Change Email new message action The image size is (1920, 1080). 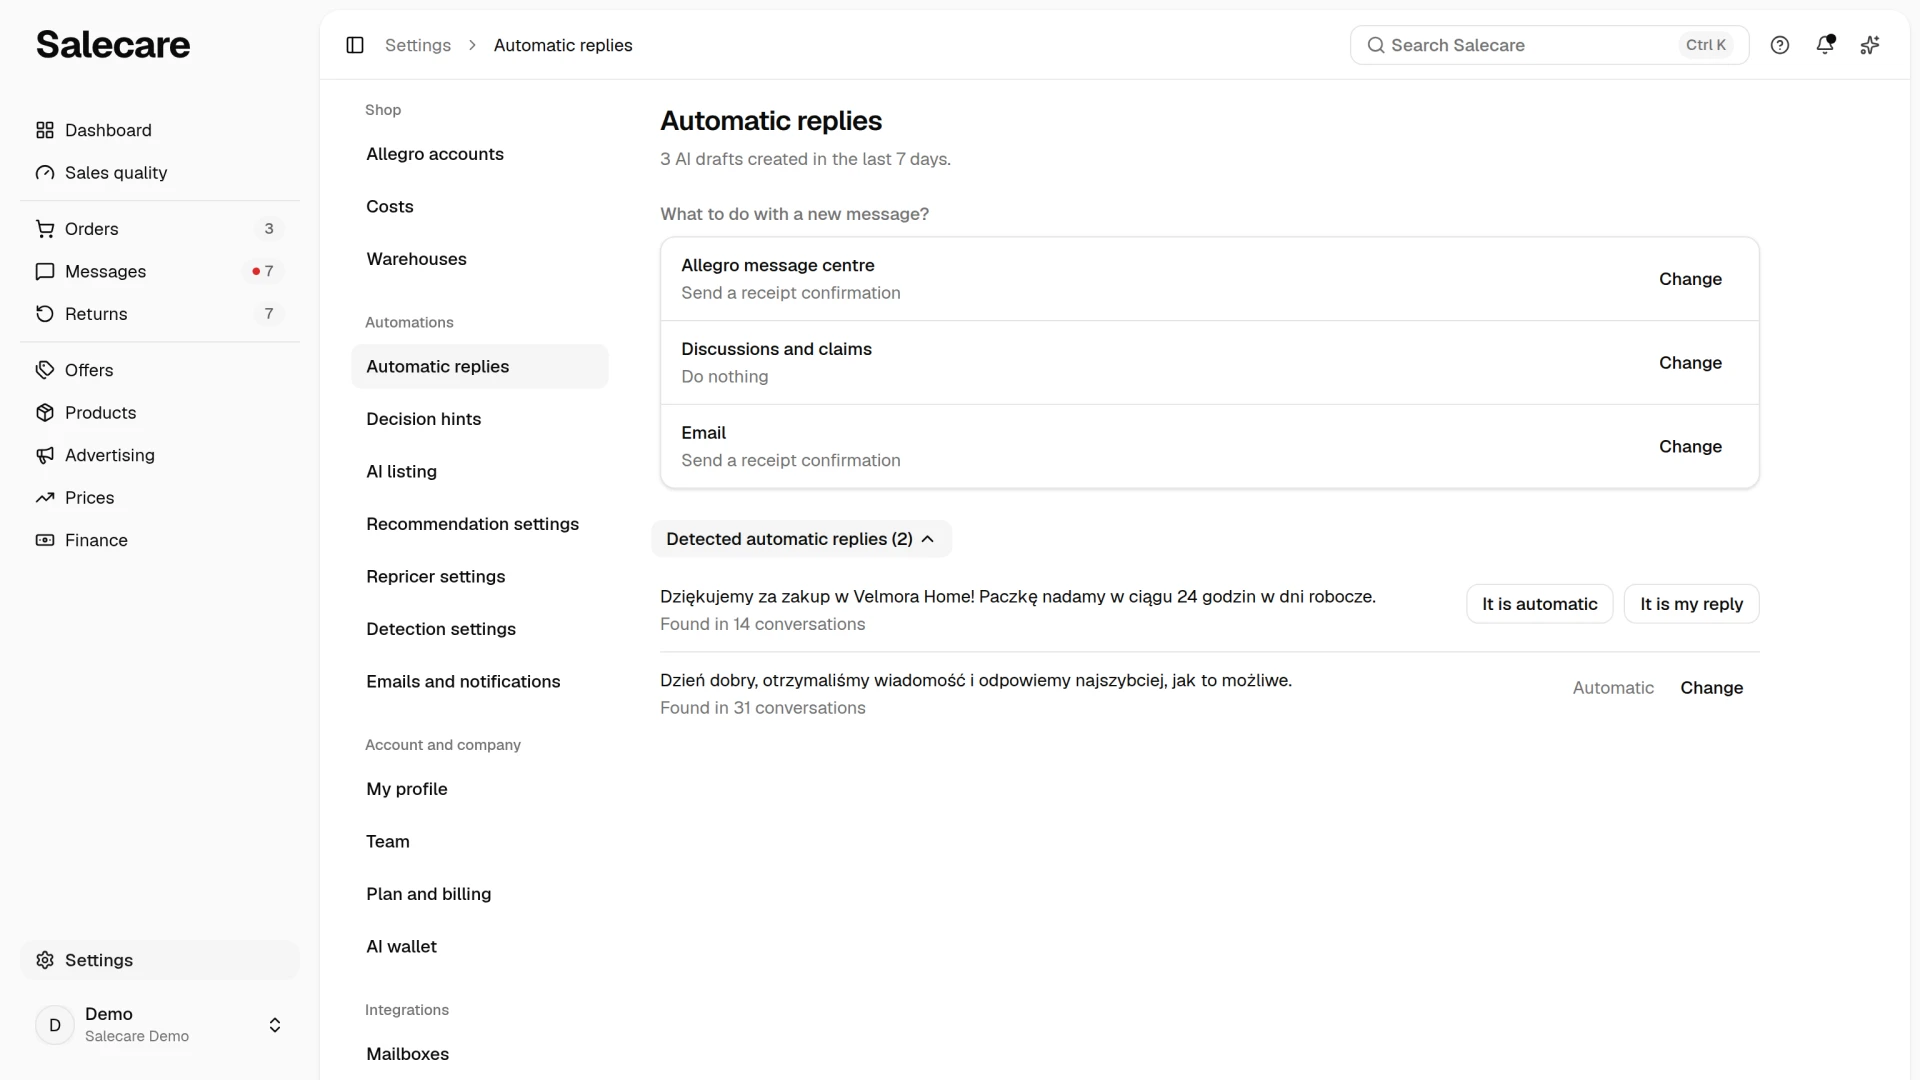pos(1690,447)
